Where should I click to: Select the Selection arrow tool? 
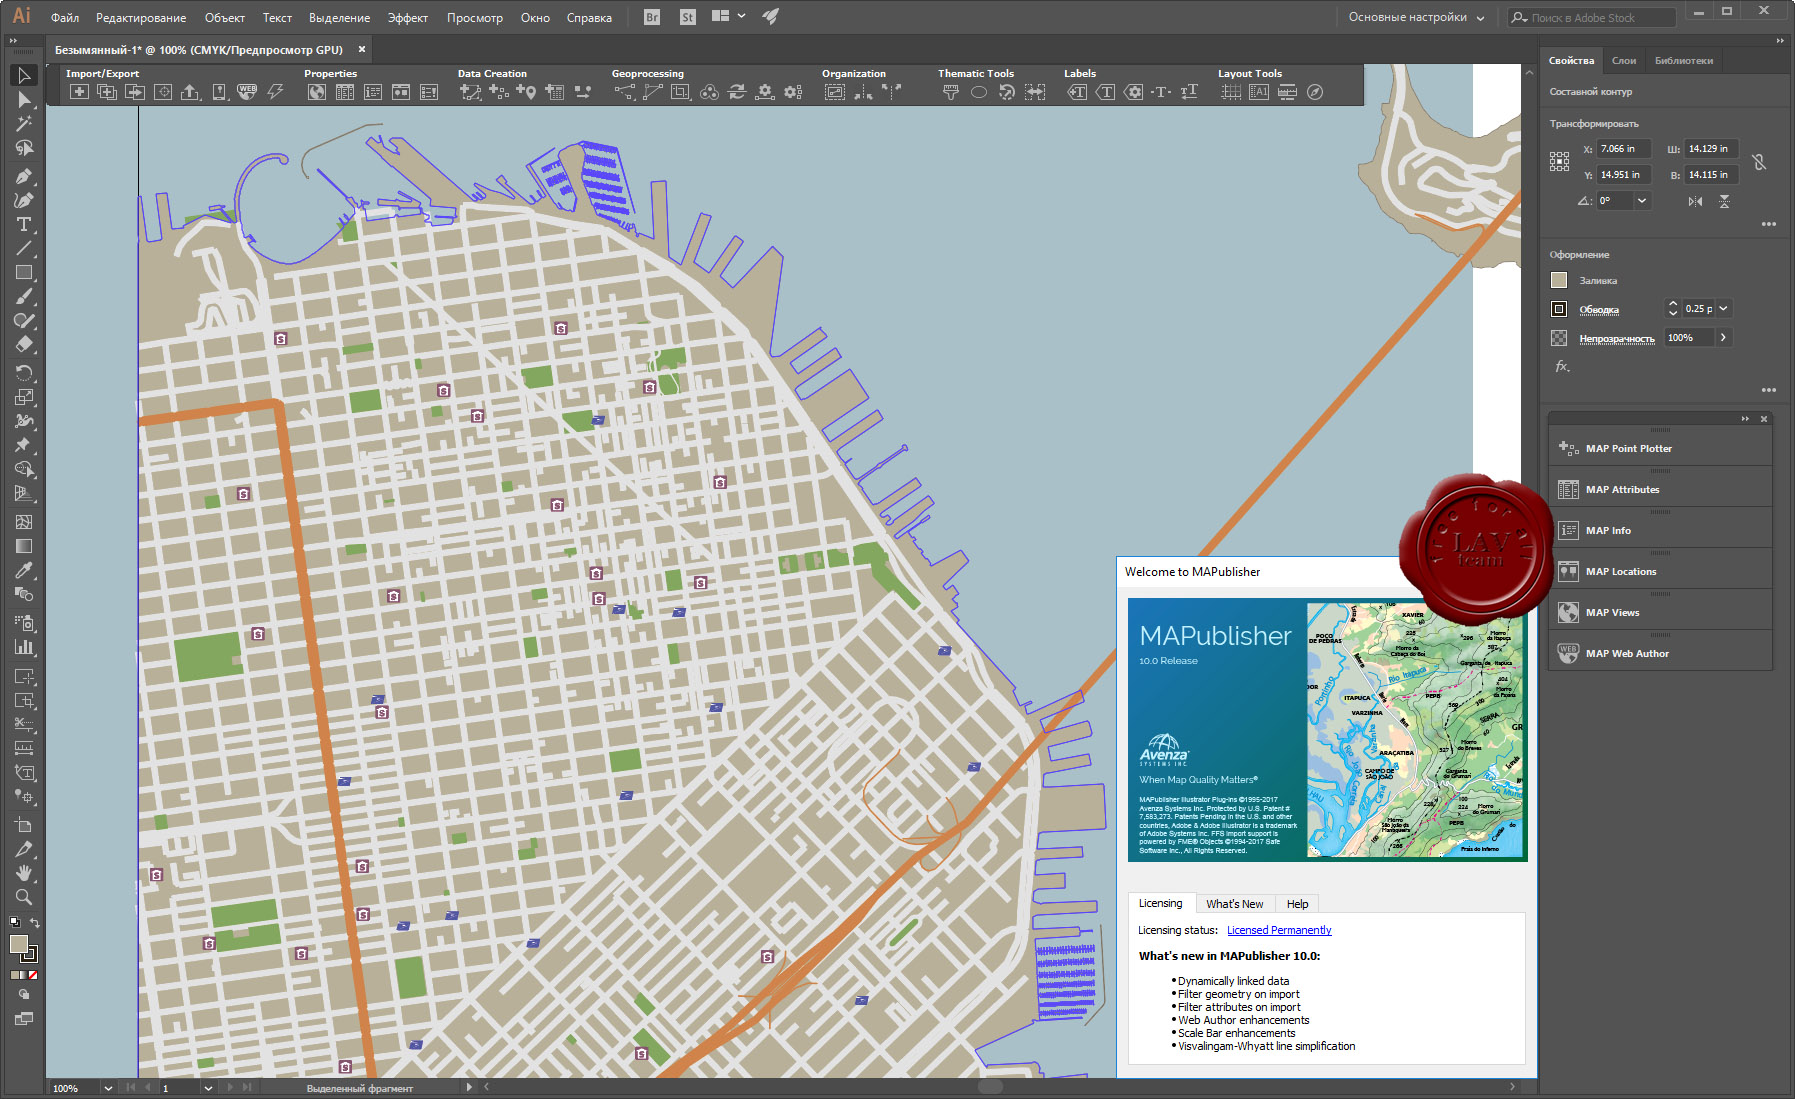click(24, 76)
